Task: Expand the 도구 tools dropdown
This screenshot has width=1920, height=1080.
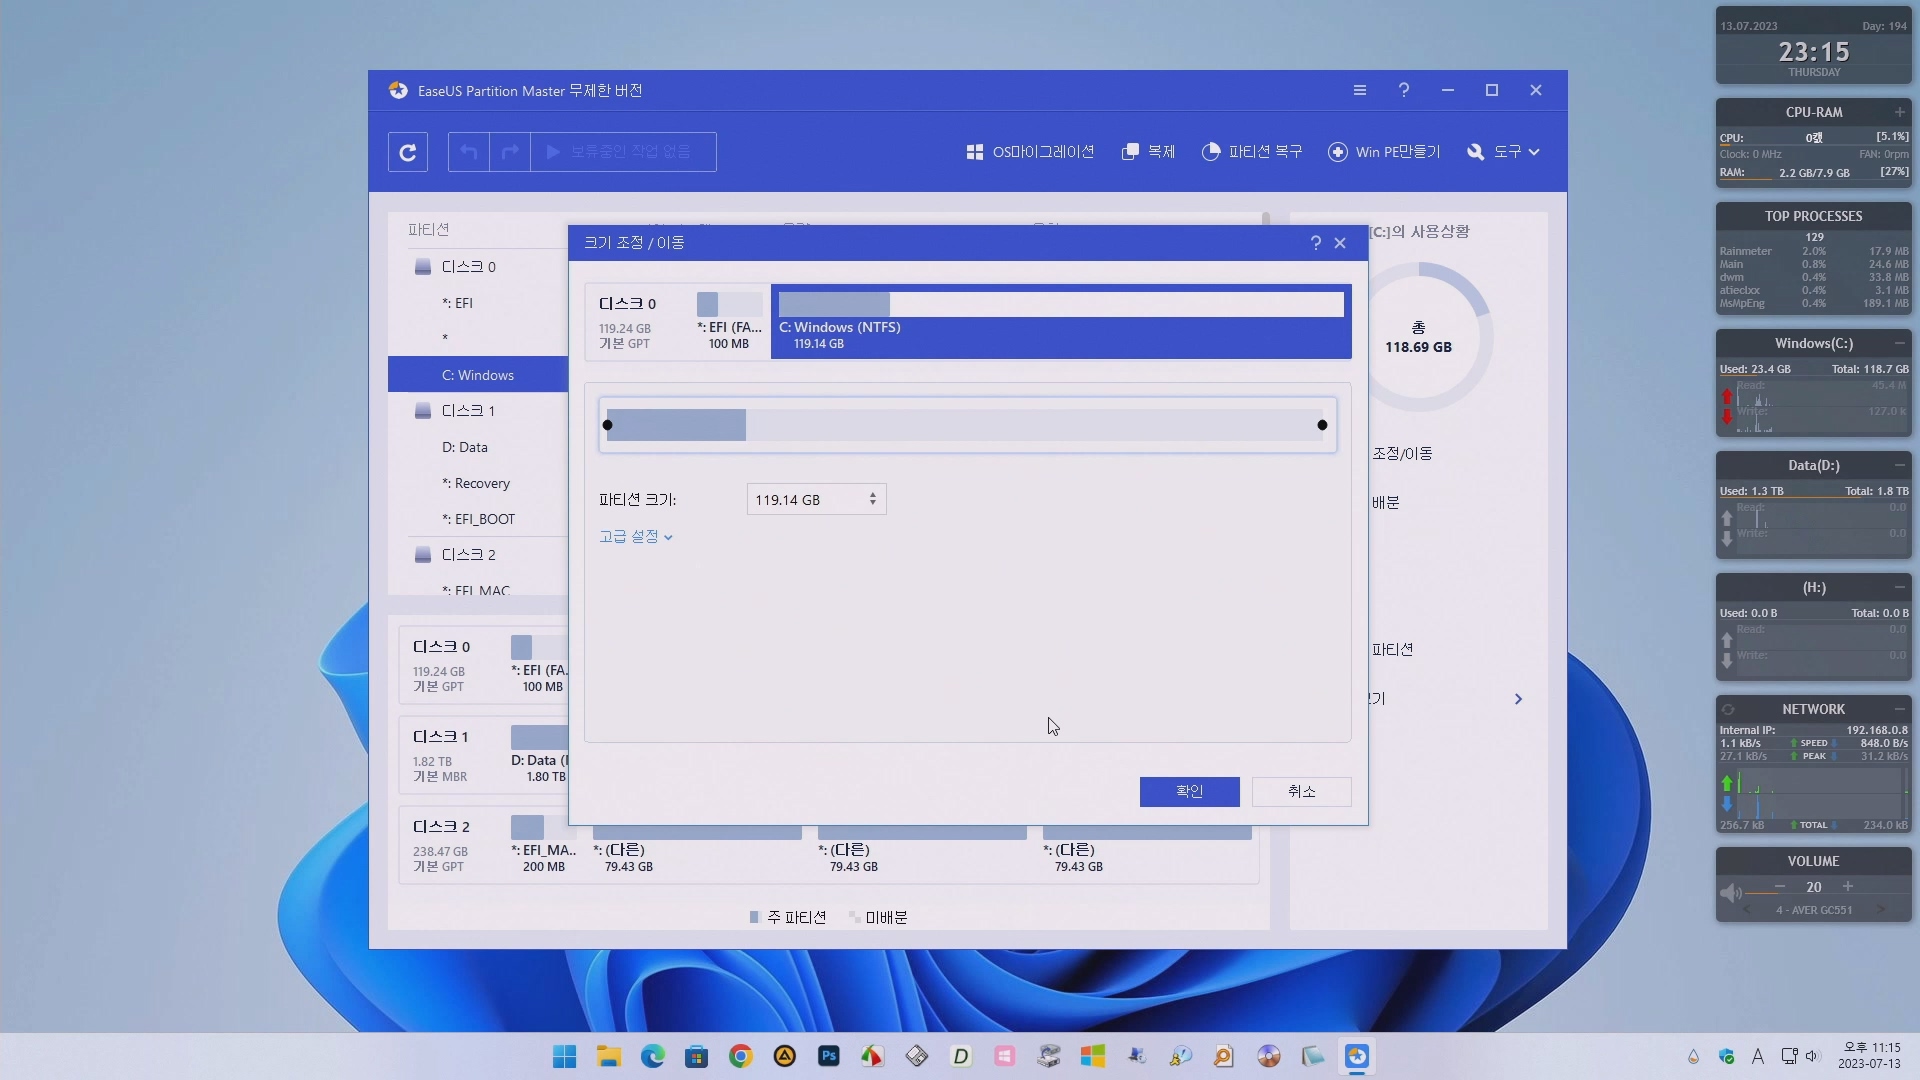Action: pyautogui.click(x=1503, y=152)
